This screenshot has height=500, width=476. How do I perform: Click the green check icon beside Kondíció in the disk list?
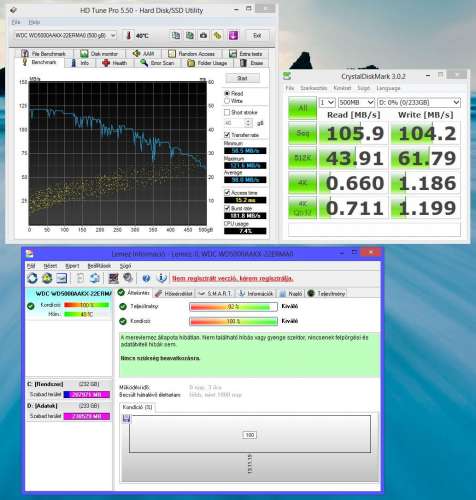31,306
